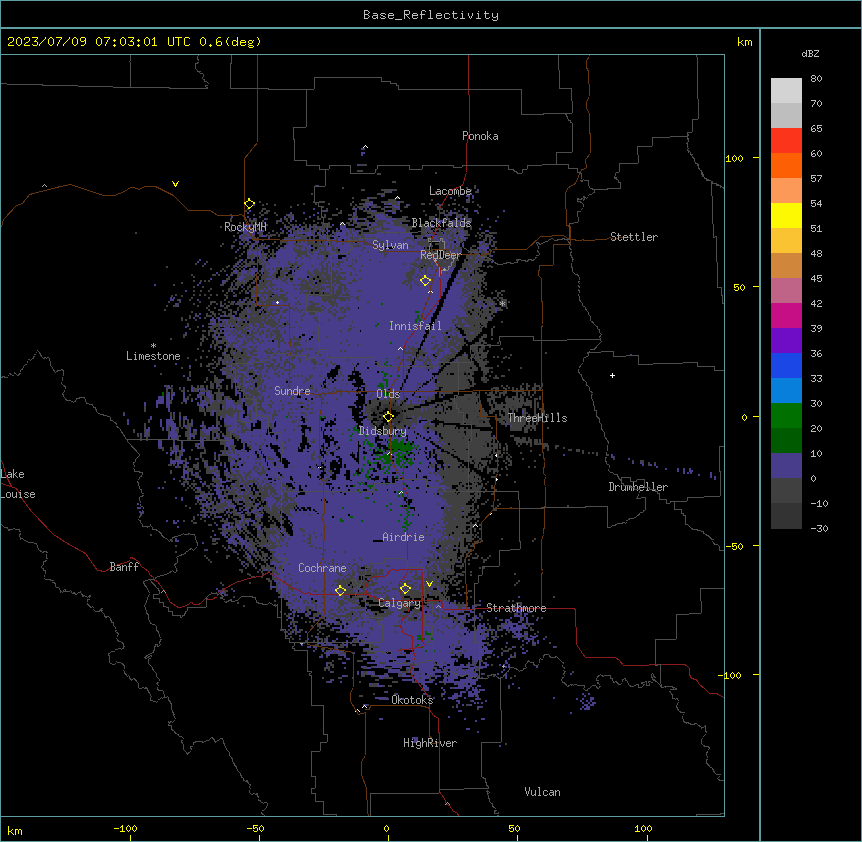862x842 pixels.
Task: Click the Stettler label
Action: (x=634, y=237)
